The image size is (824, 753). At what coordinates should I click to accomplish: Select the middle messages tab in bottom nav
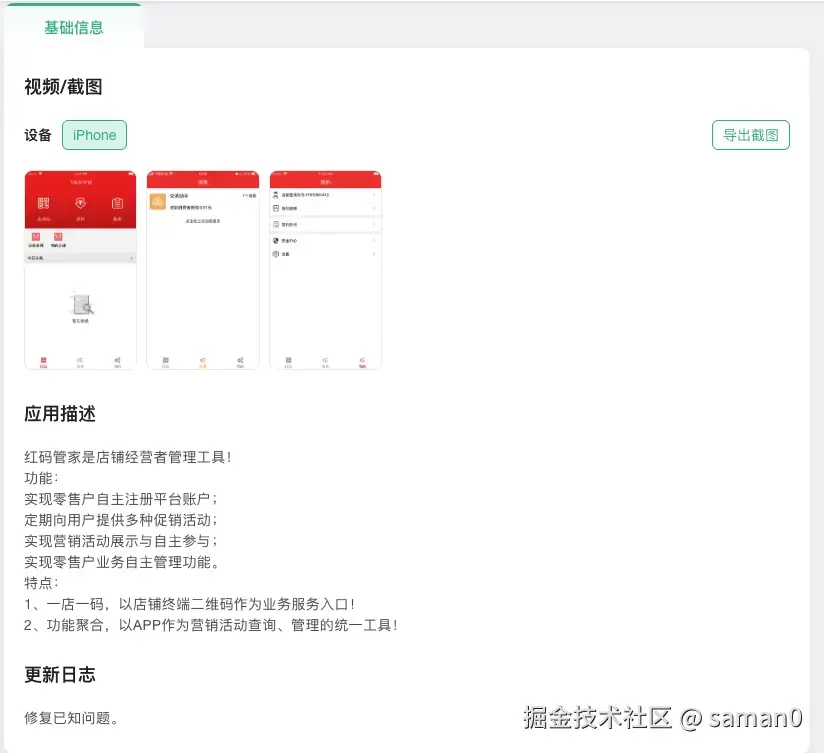[203, 360]
